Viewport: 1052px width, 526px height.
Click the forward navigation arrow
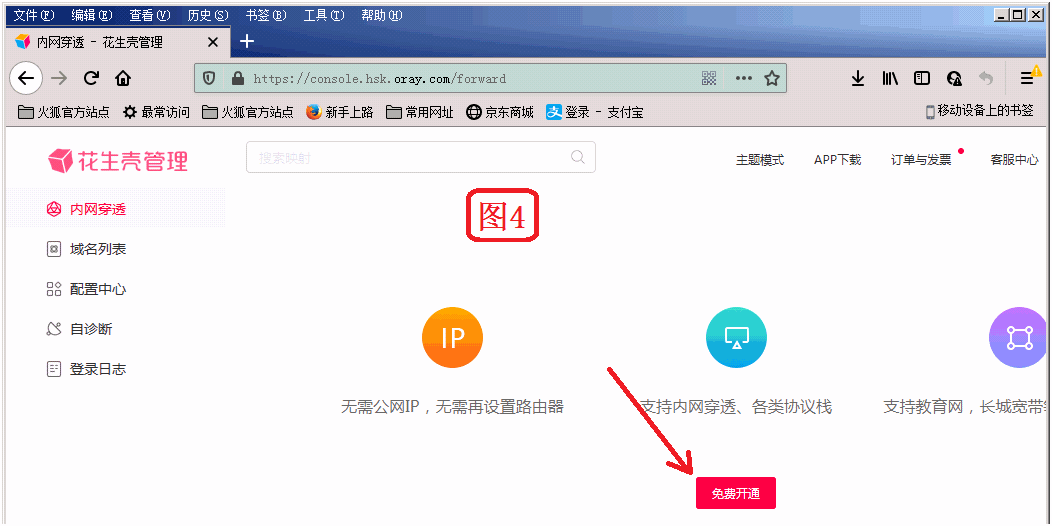point(60,78)
